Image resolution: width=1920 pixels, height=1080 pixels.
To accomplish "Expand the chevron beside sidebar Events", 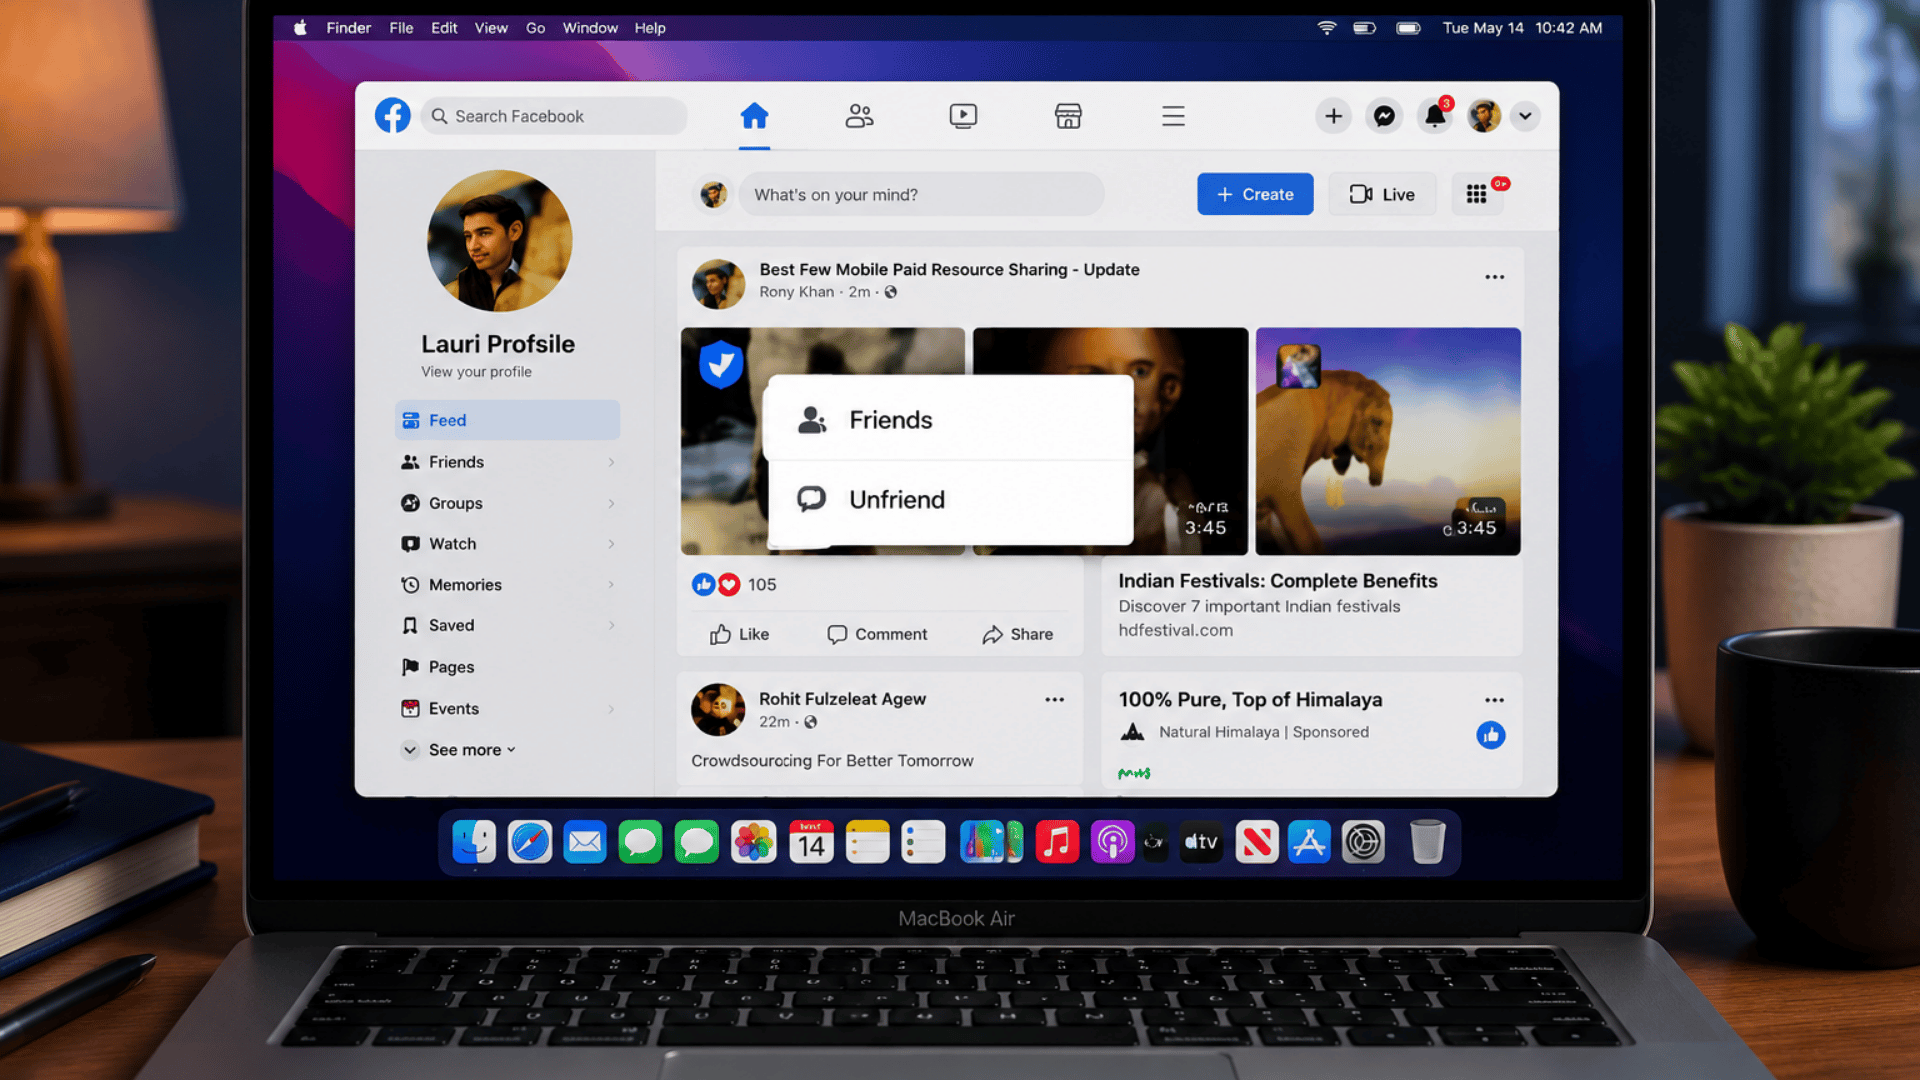I will click(x=611, y=708).
